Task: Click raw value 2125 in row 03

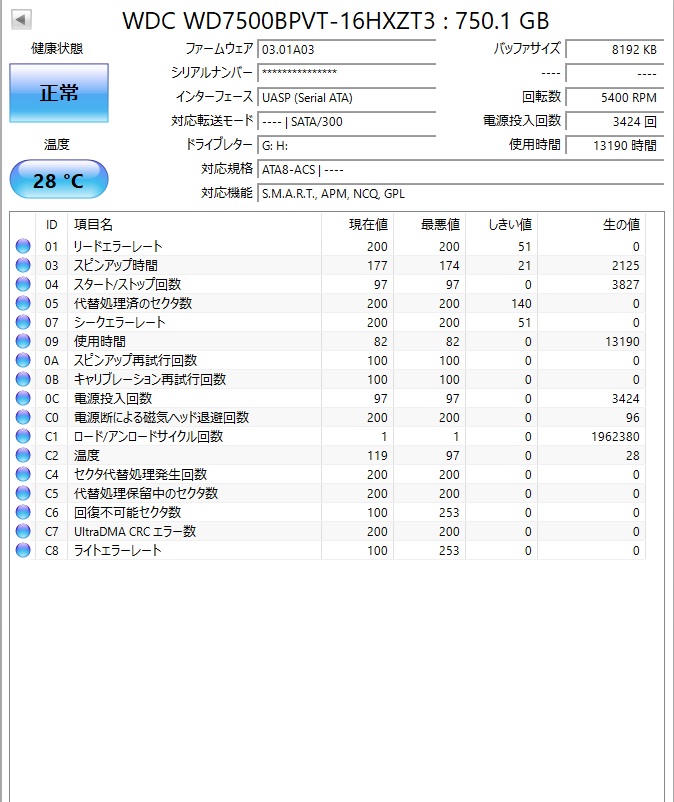Action: tap(626, 265)
